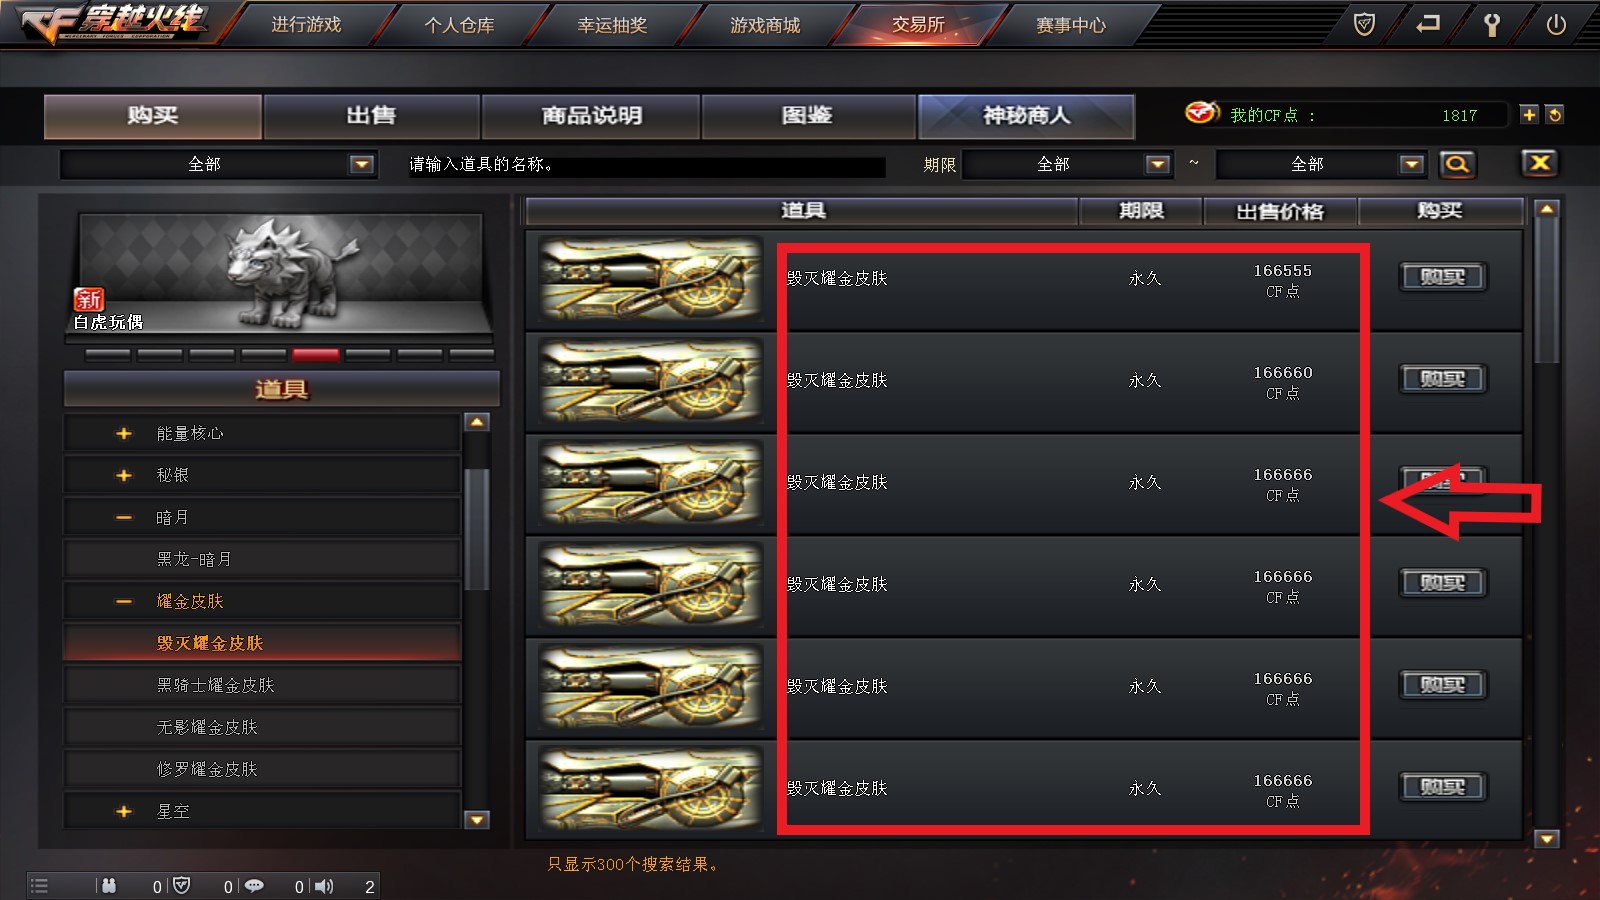Click the yellow X clear filter icon
This screenshot has height=900, width=1600.
[1540, 163]
